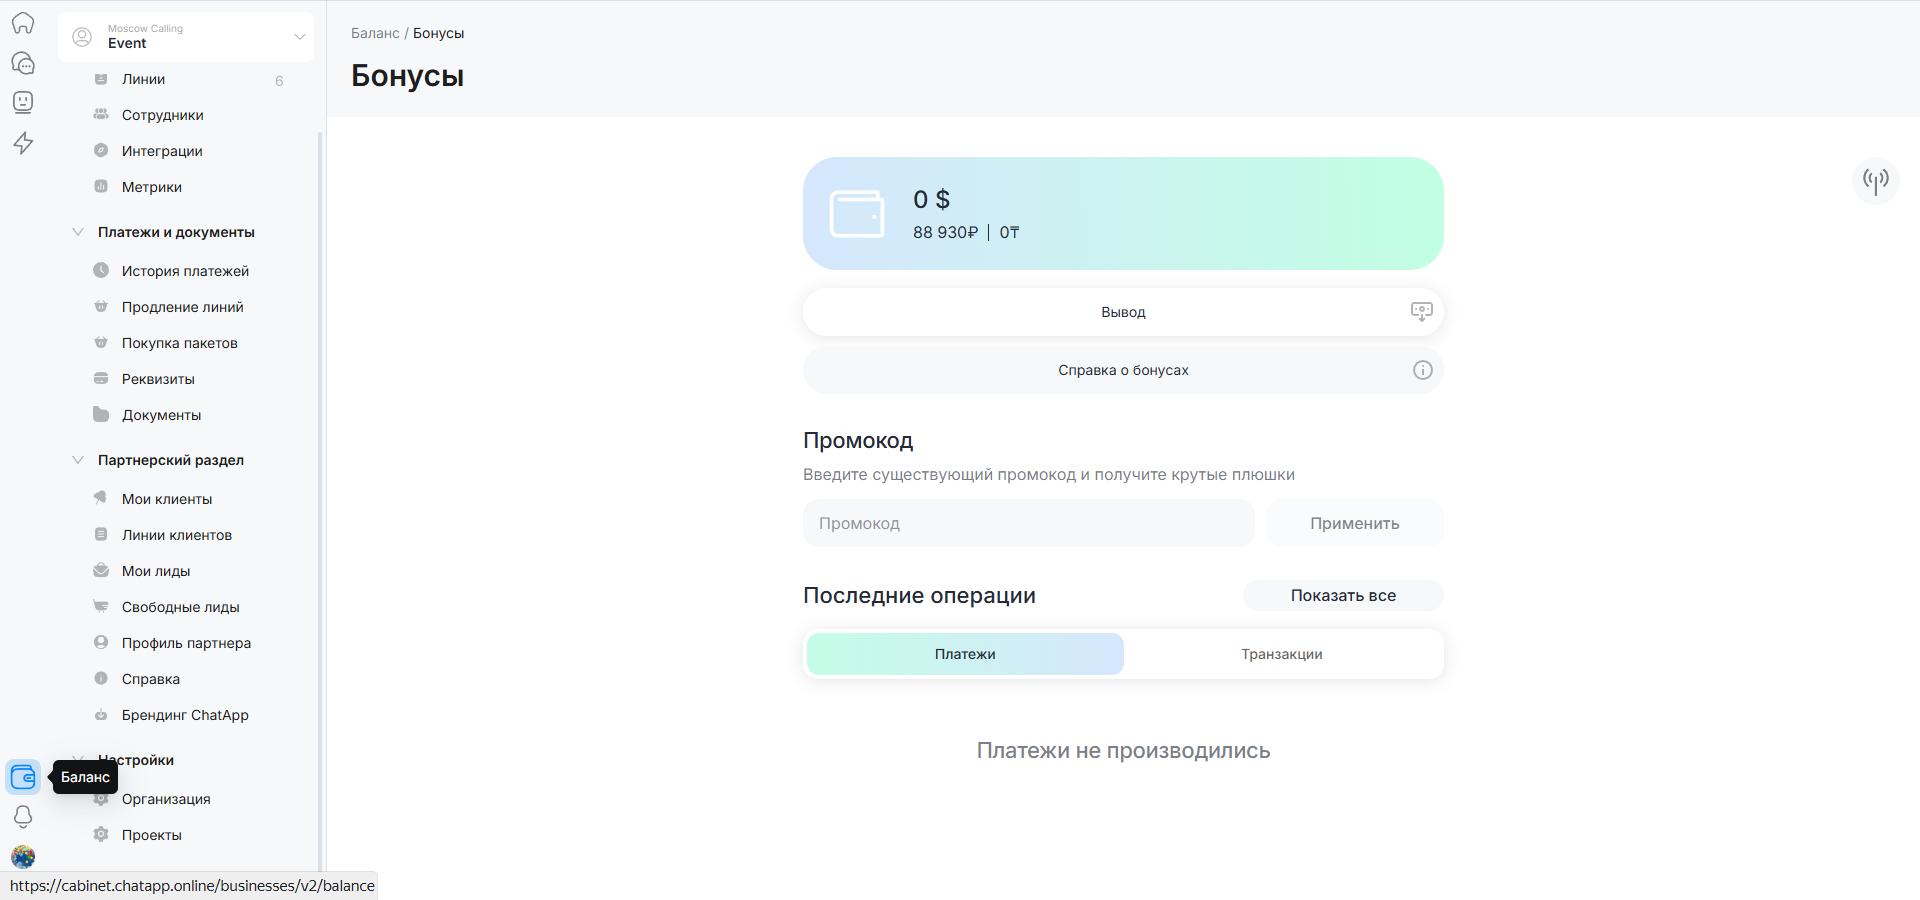Open the chats icon in left rail

tap(23, 63)
